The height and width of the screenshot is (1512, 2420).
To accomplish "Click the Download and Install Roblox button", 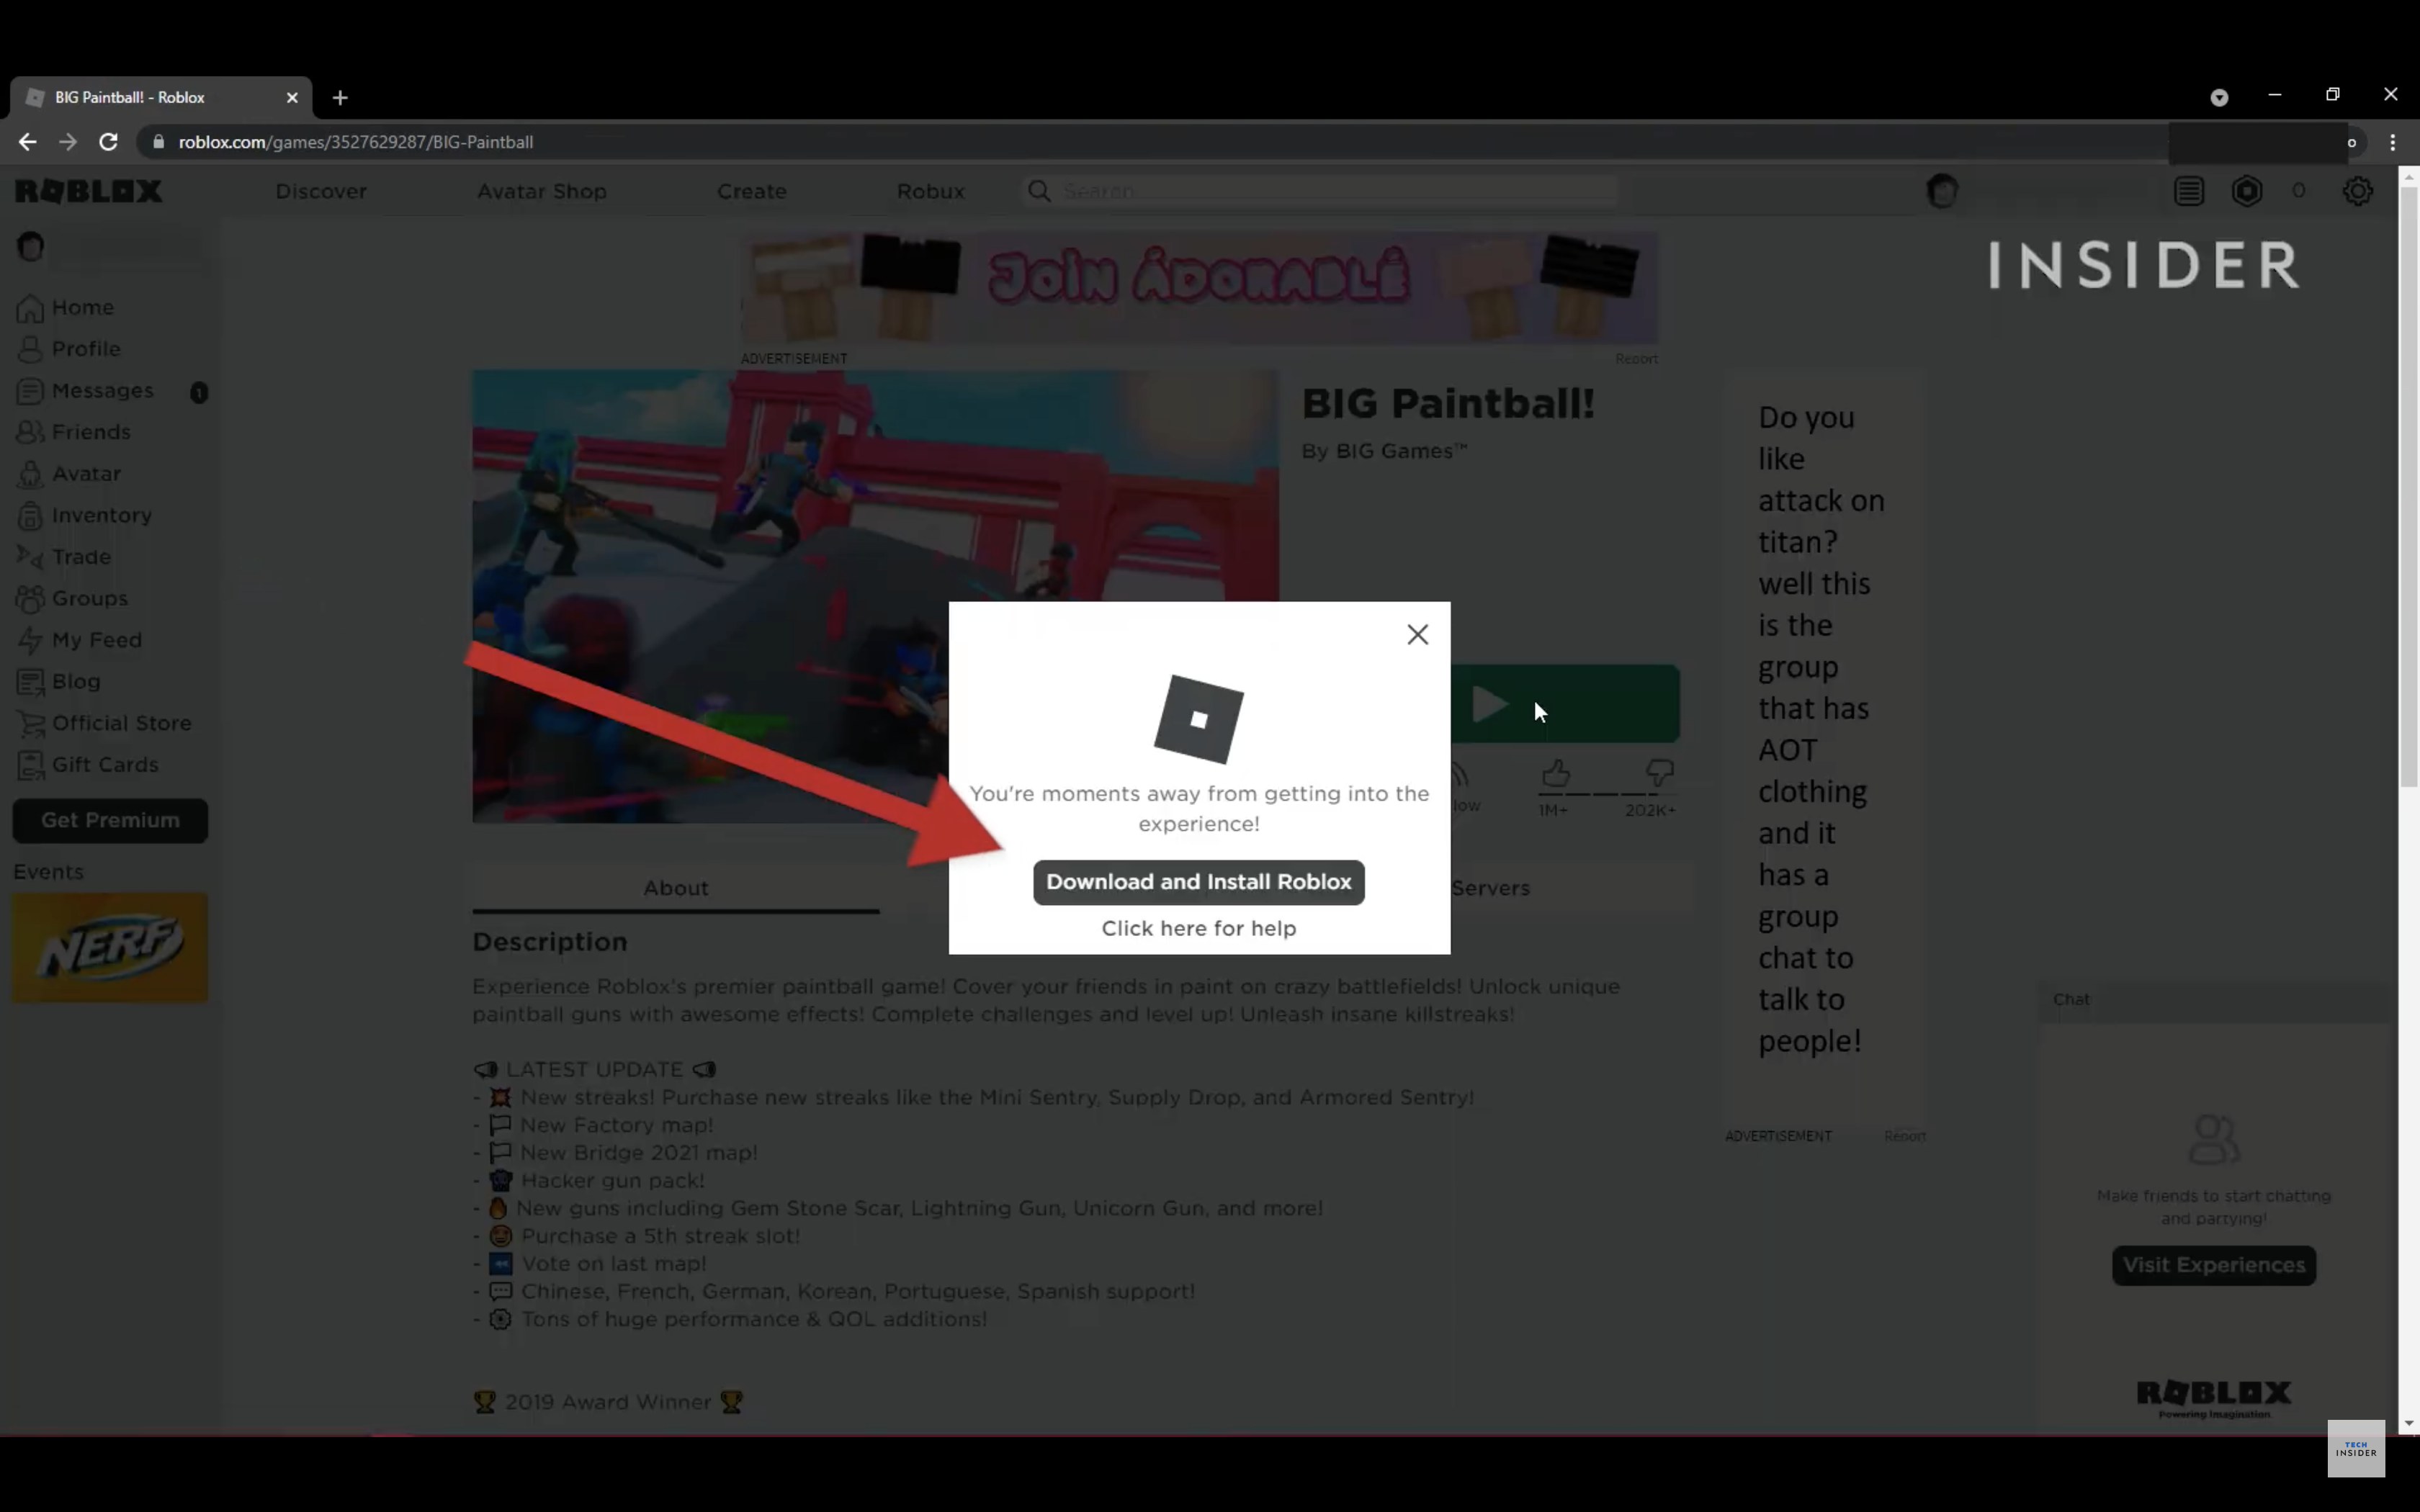I will [1198, 881].
